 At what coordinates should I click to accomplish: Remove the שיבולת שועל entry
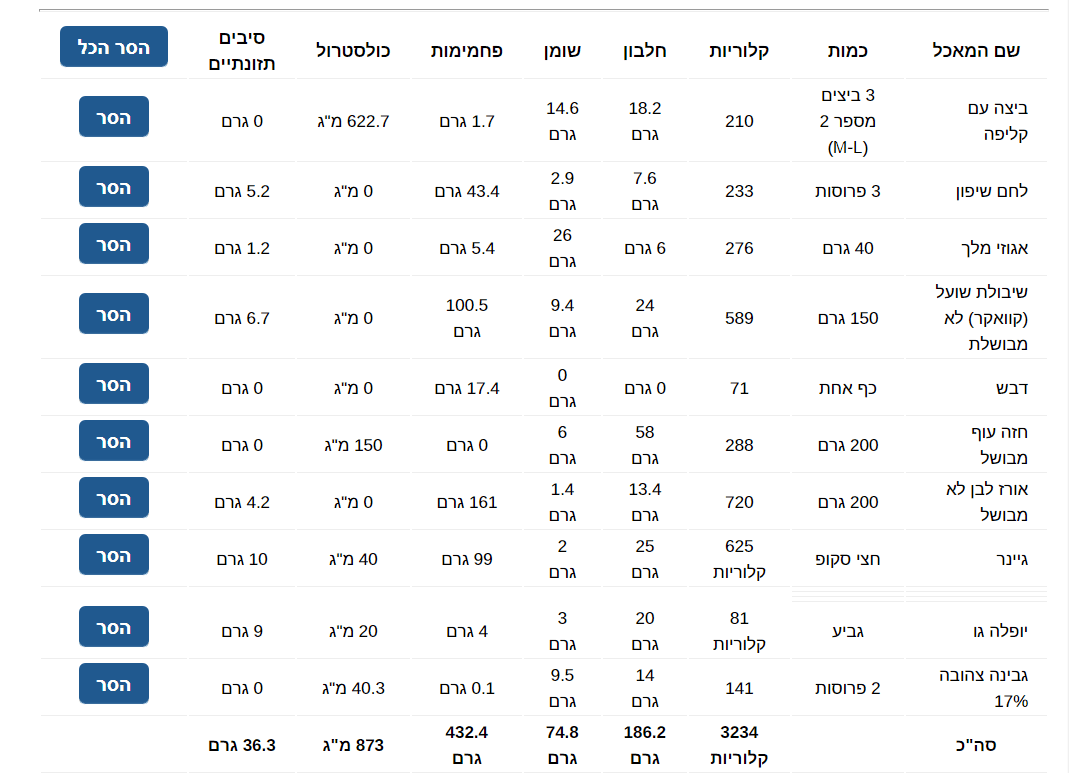coord(113,313)
